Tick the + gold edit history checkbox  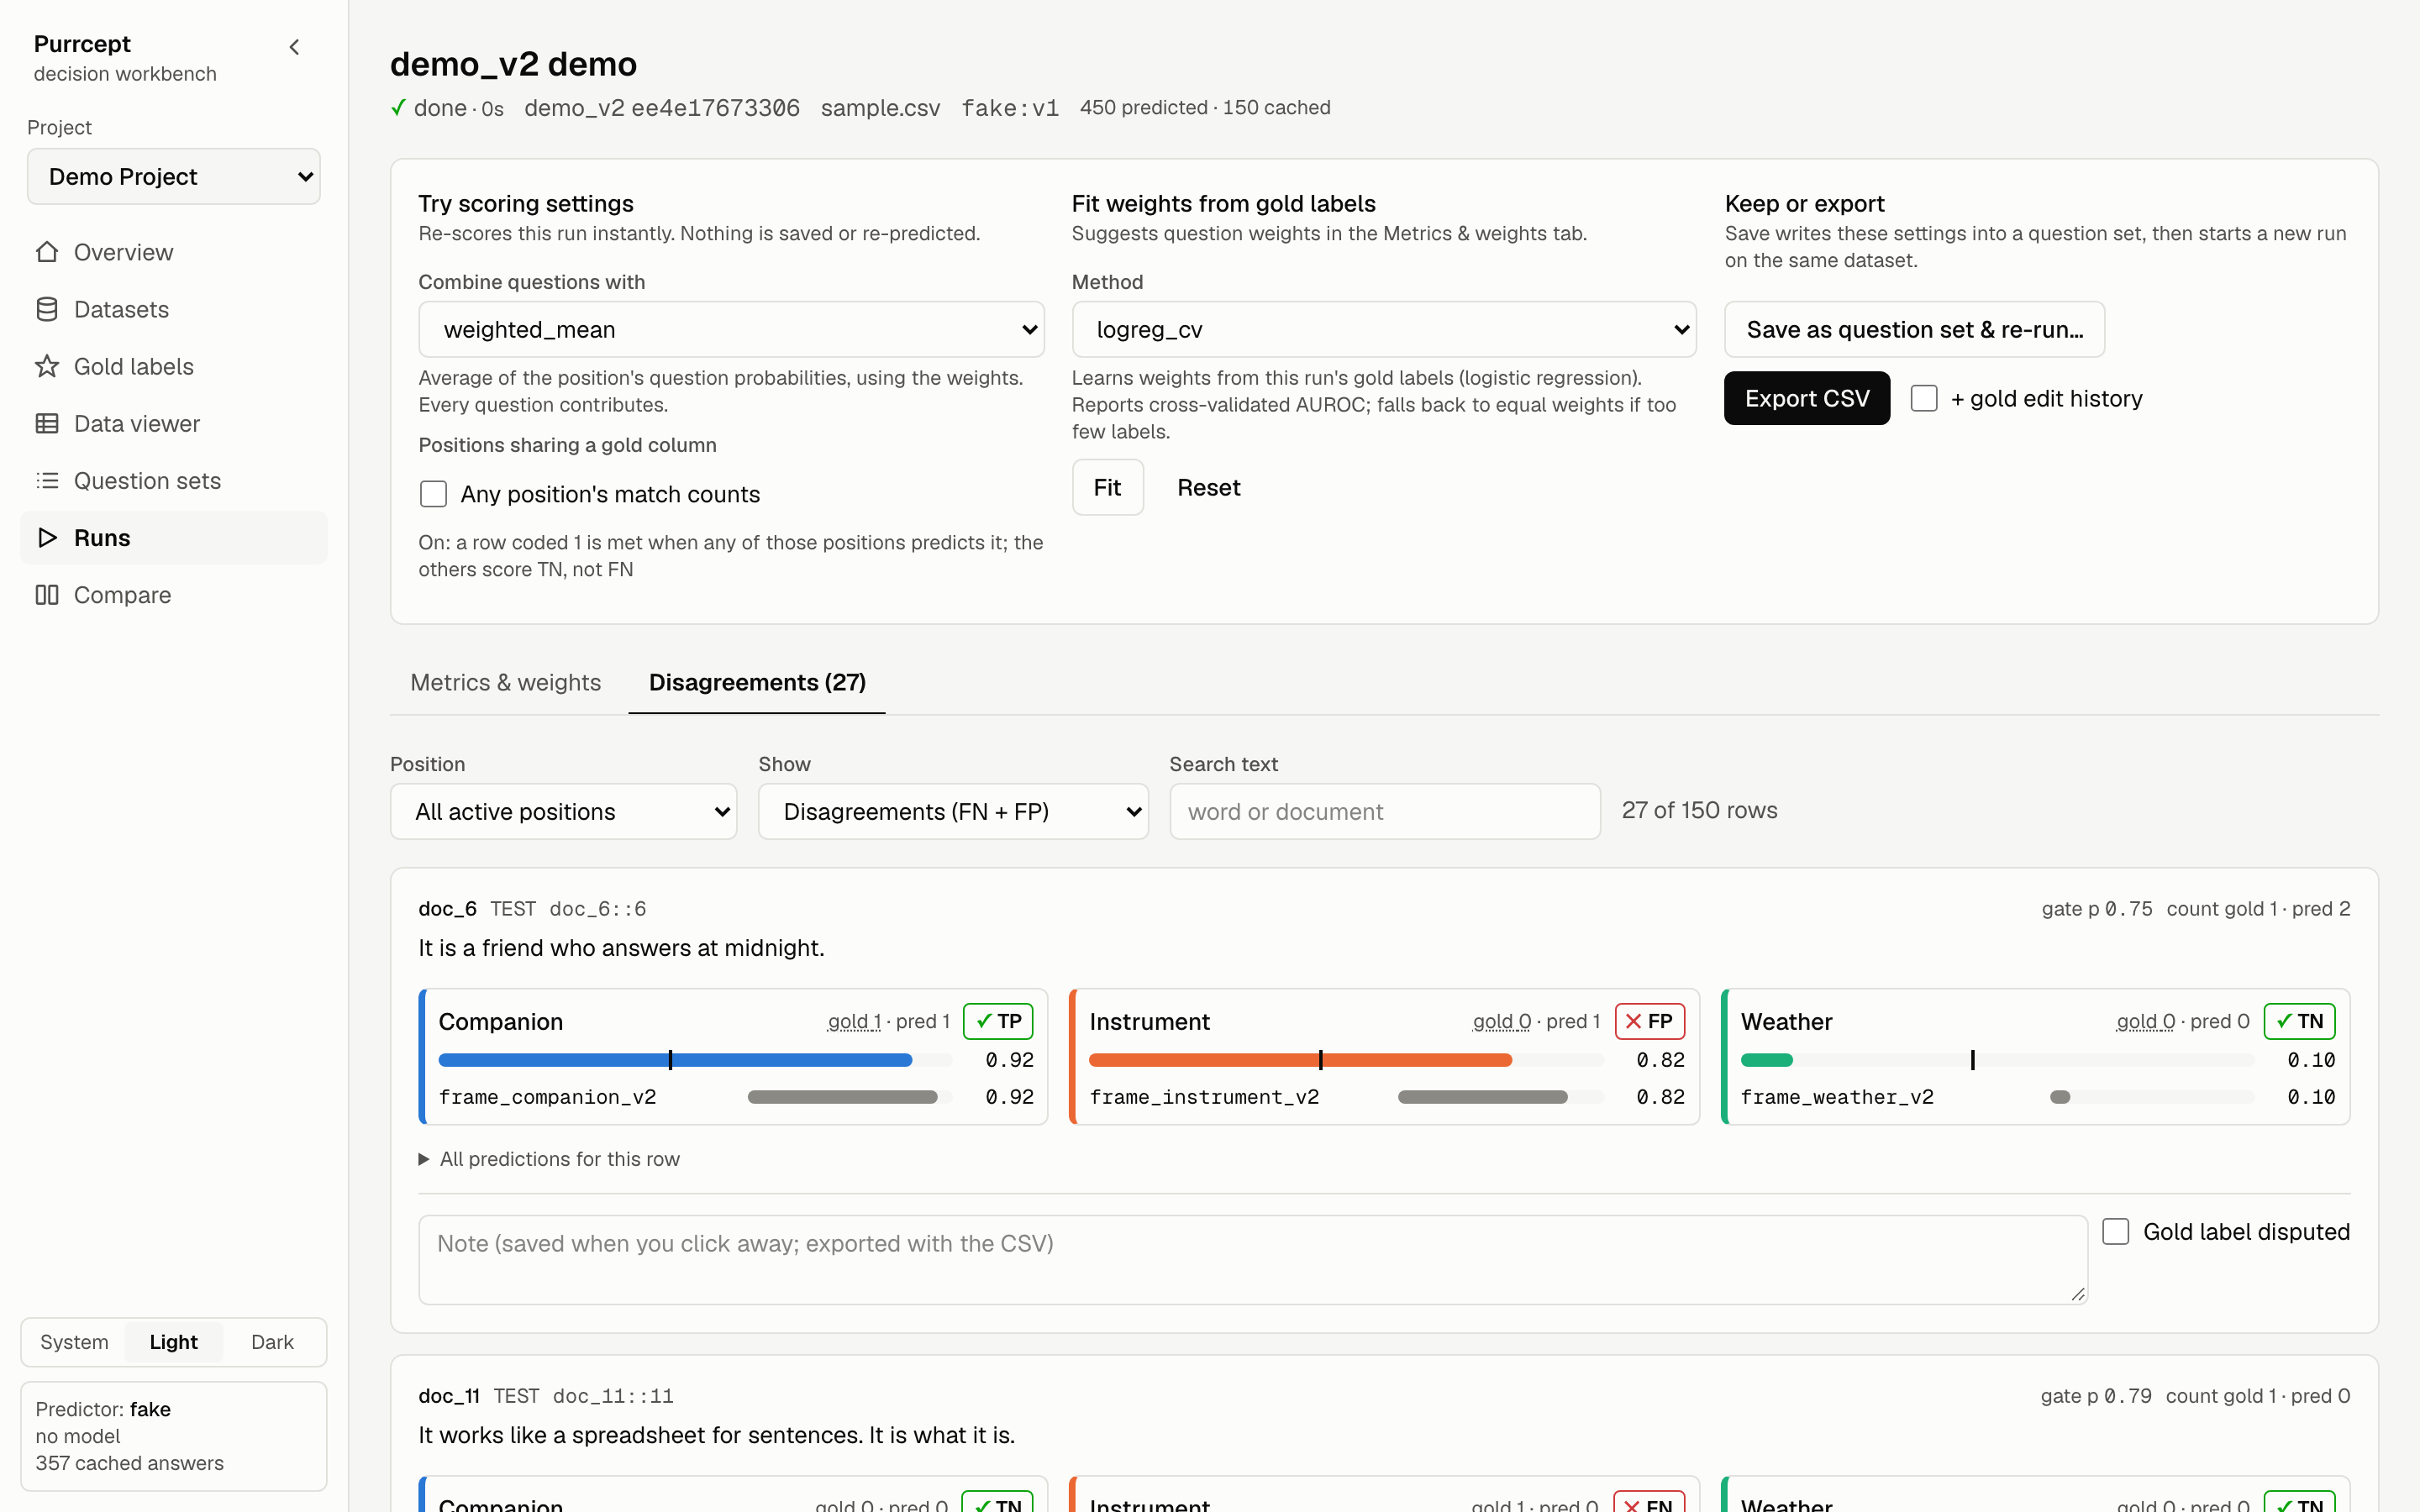pos(1923,398)
